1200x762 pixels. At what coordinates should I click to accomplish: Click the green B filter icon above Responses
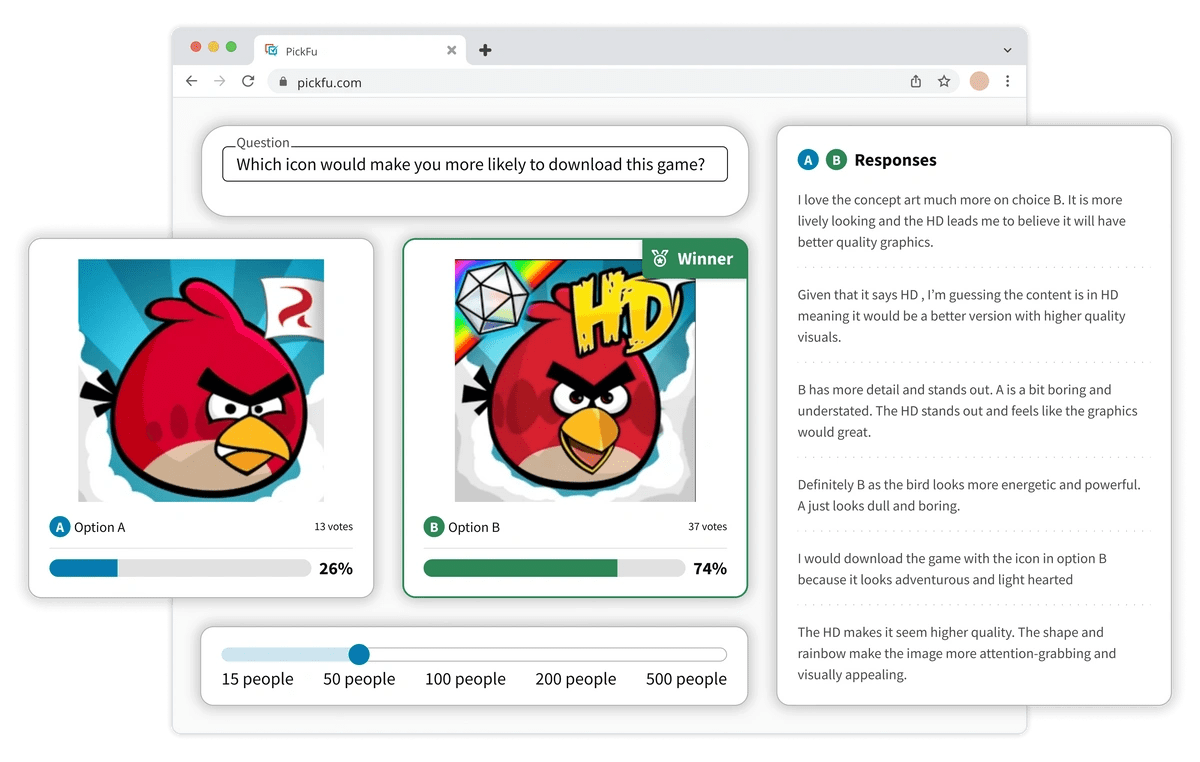click(836, 159)
